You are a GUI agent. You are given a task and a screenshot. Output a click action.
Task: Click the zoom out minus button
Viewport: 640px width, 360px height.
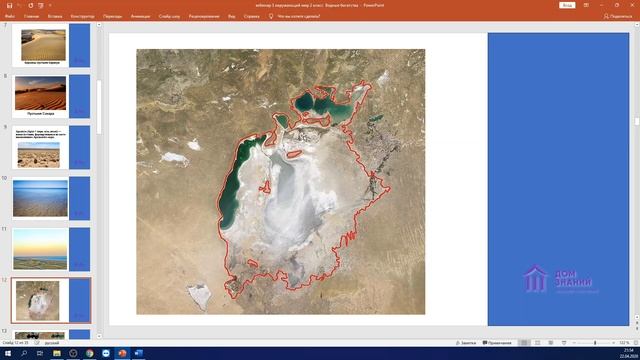(x=574, y=343)
